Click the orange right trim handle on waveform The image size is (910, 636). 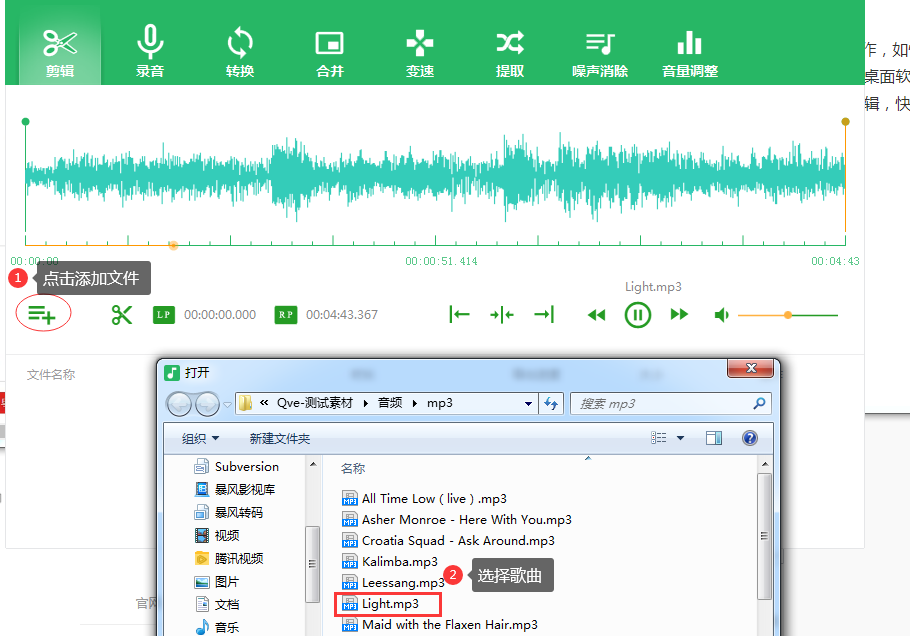pos(846,122)
